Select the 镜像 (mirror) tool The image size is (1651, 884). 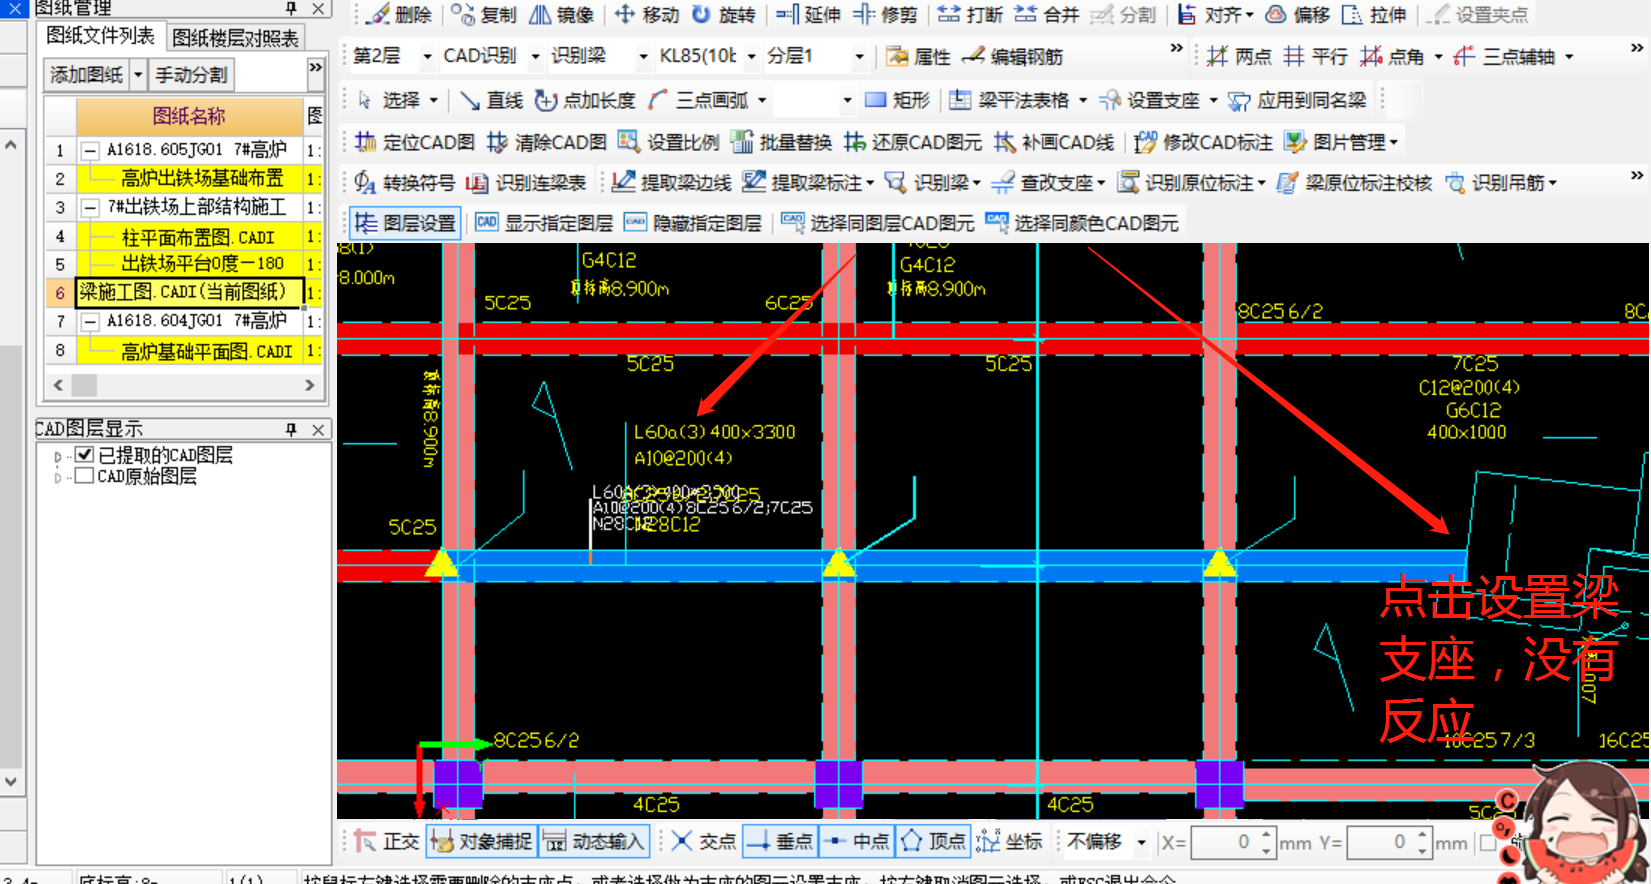pos(561,15)
